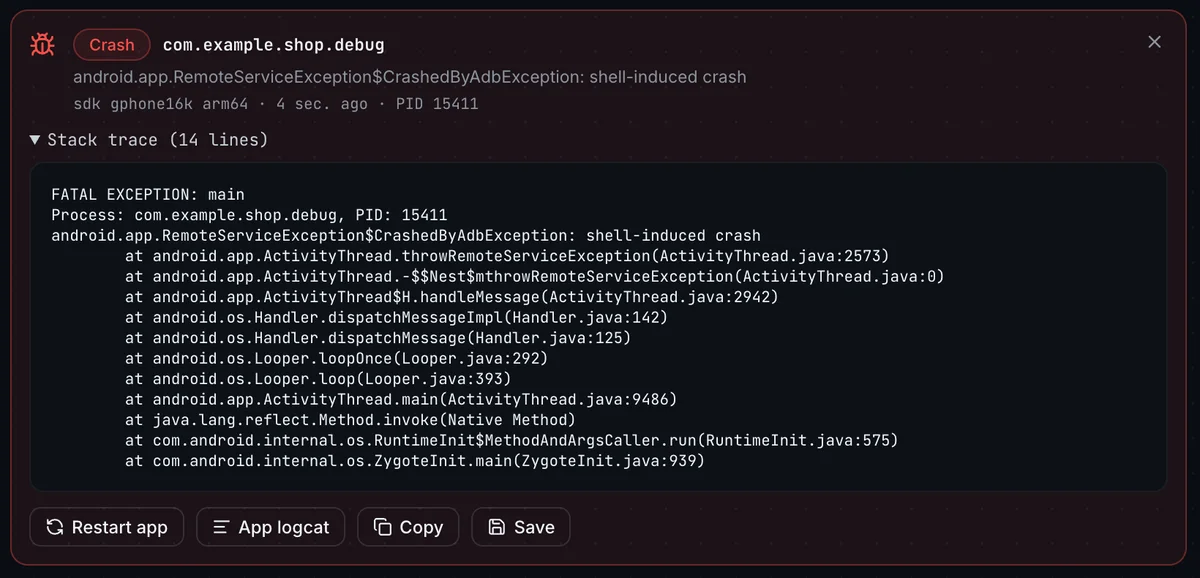The height and width of the screenshot is (578, 1200).
Task: Click the ActivityThread$H.handleMessage stack frame
Action: [x=452, y=298]
